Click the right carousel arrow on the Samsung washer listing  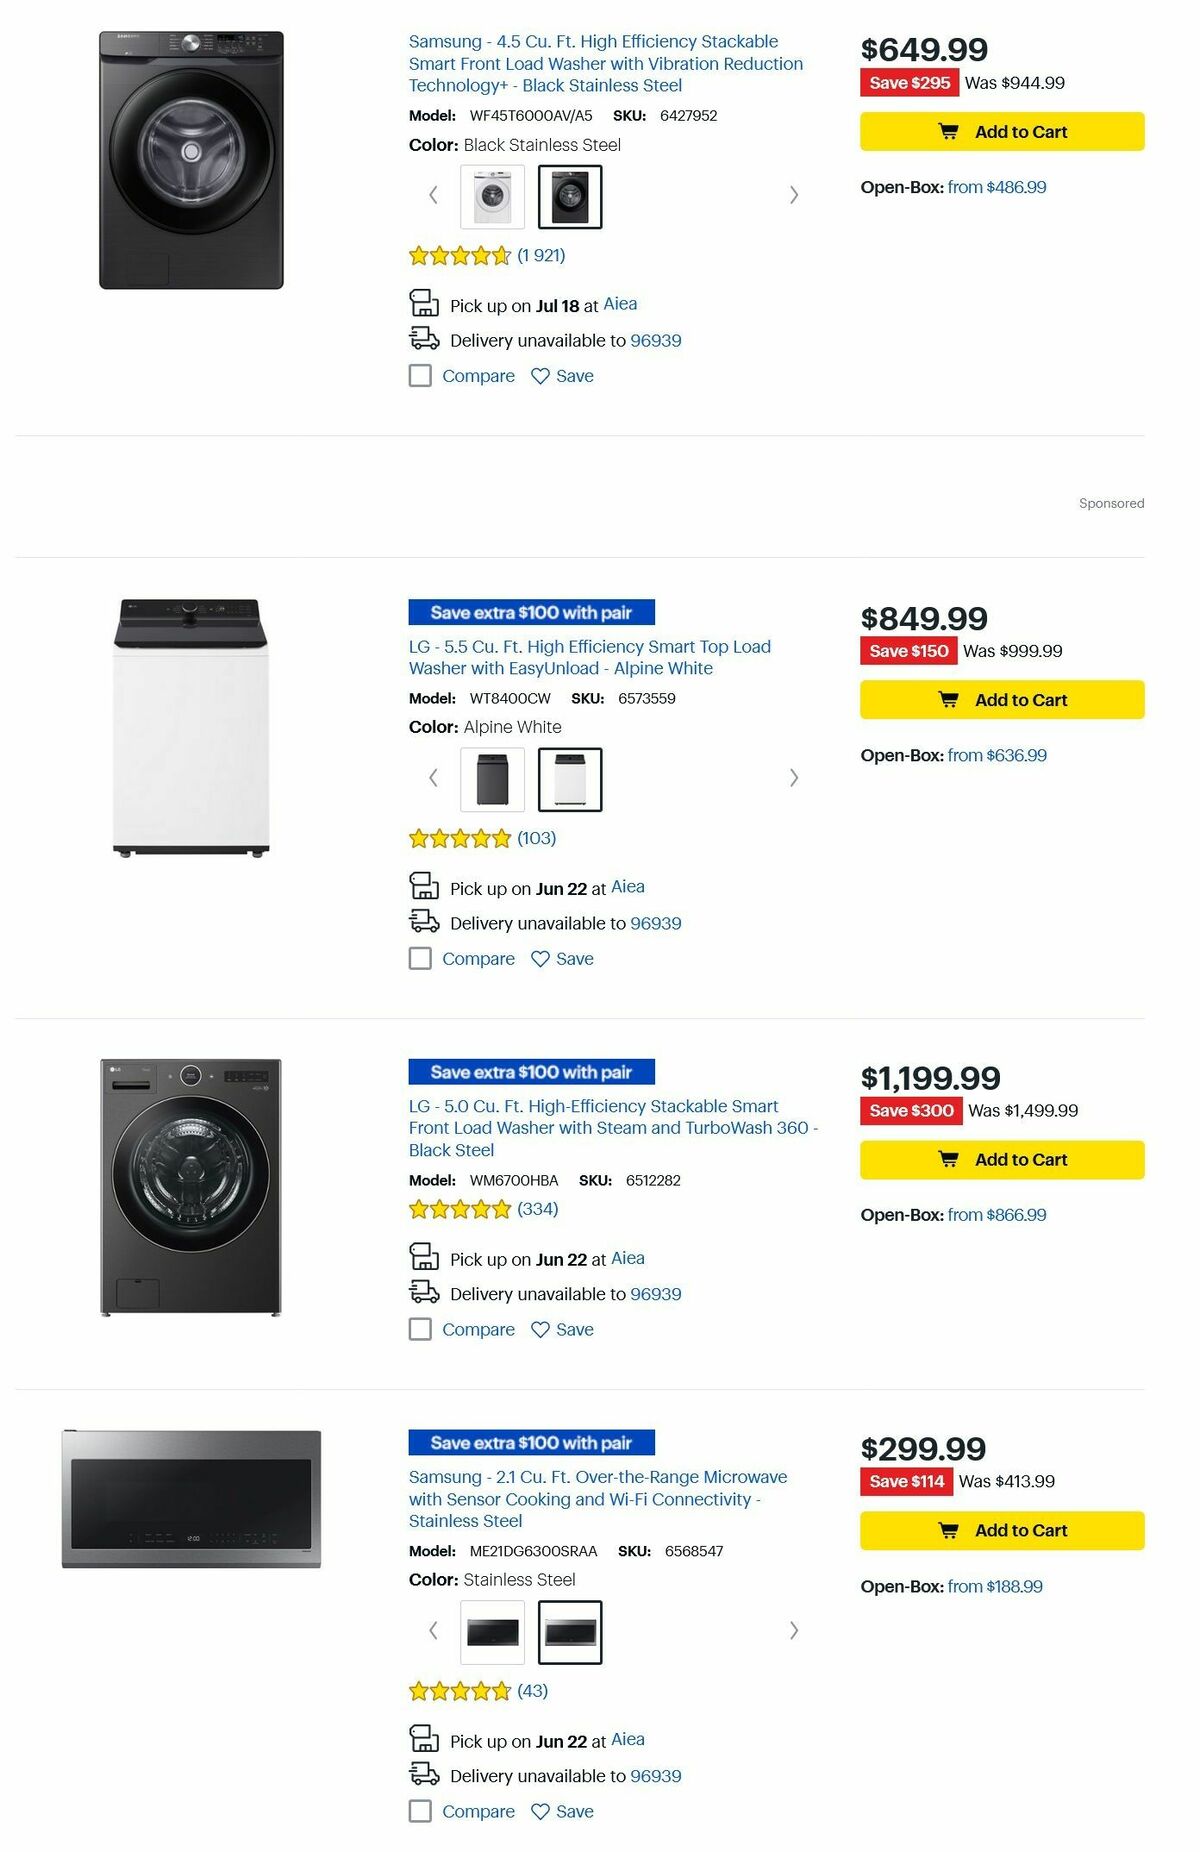click(794, 195)
